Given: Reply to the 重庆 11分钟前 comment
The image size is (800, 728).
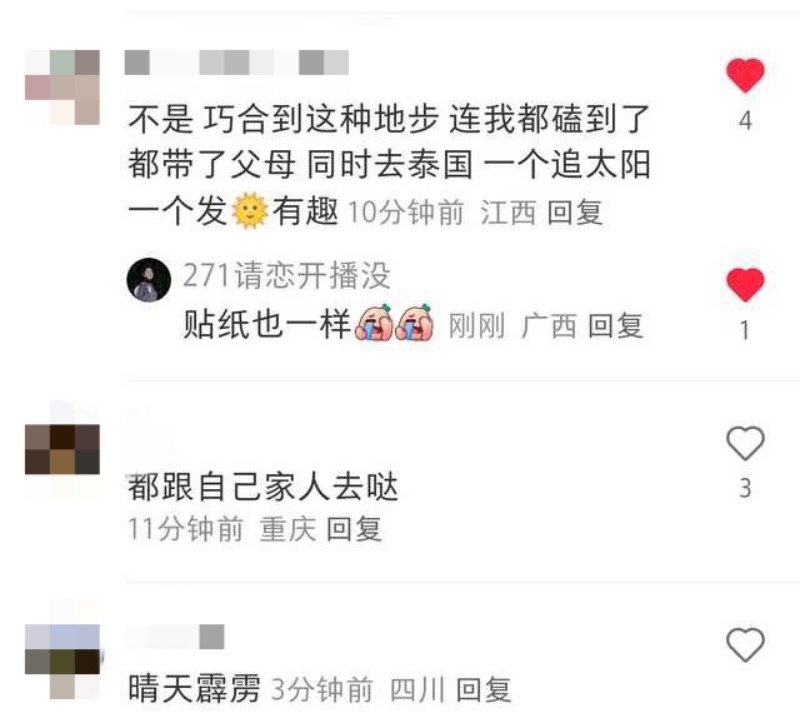Looking at the screenshot, I should click(354, 529).
